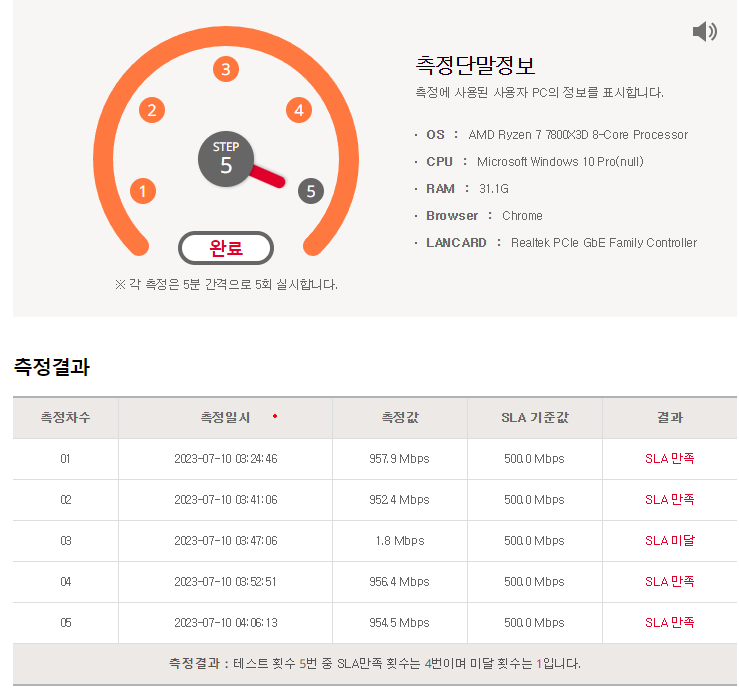Click the 957.9 Mbps measurement cell
The image size is (739, 693).
(398, 459)
